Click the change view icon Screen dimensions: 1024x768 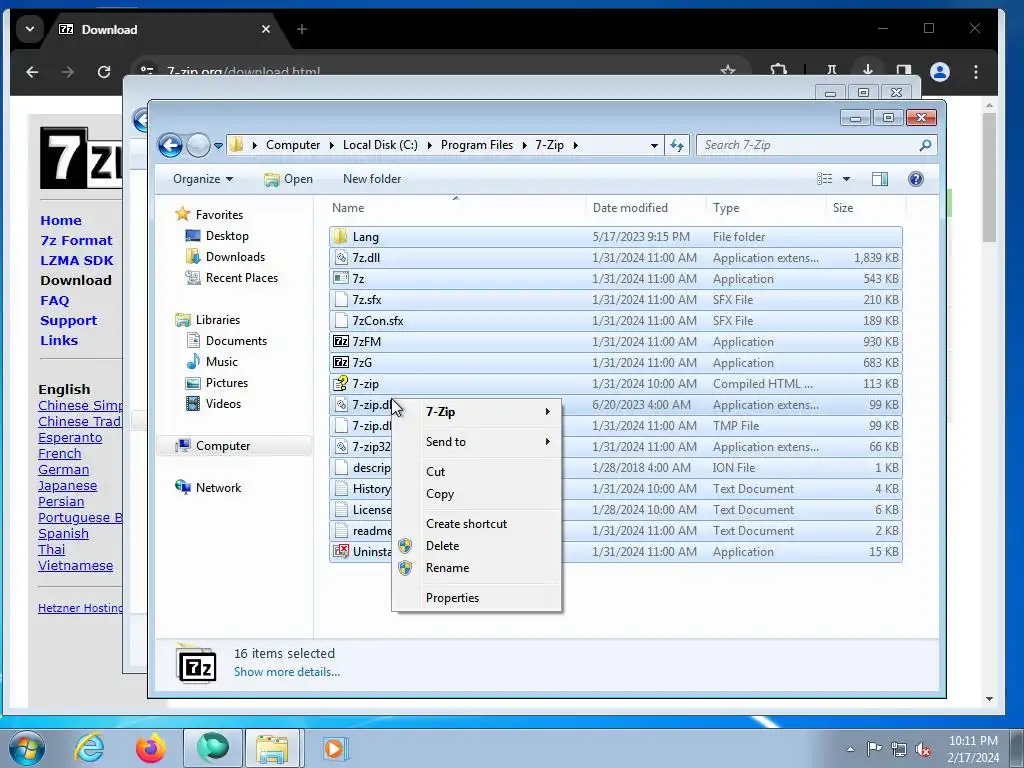(x=825, y=179)
